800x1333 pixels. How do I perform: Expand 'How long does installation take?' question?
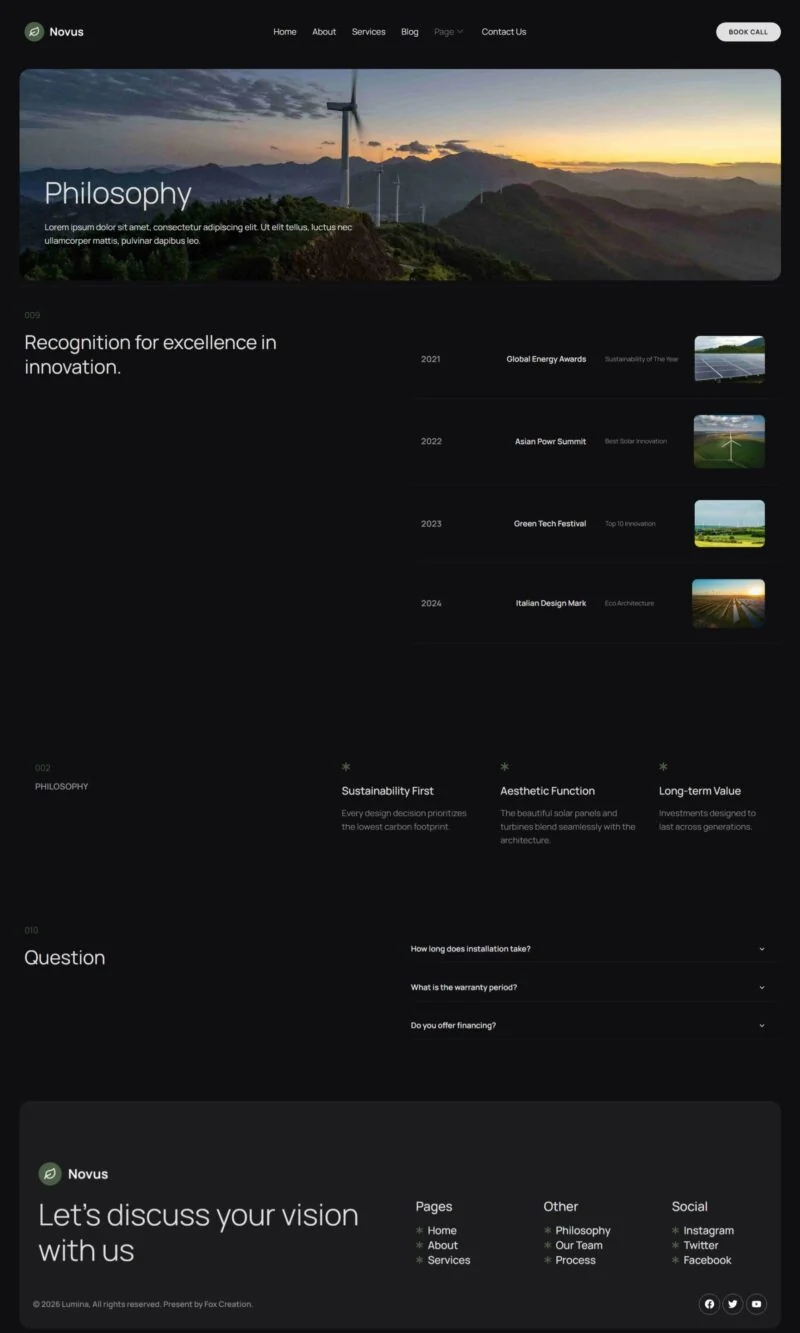click(x=589, y=949)
